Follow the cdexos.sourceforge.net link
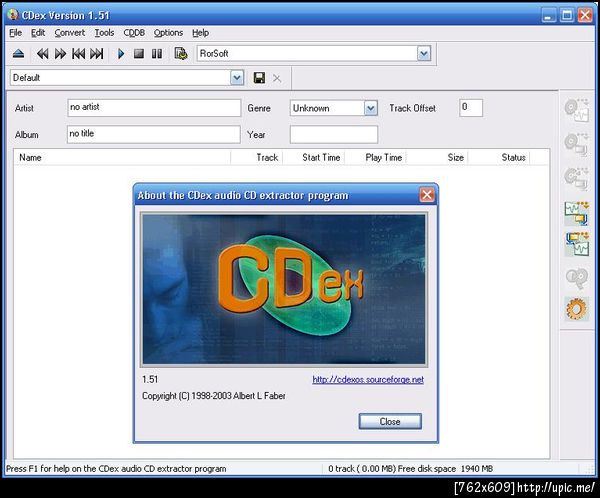 point(368,380)
